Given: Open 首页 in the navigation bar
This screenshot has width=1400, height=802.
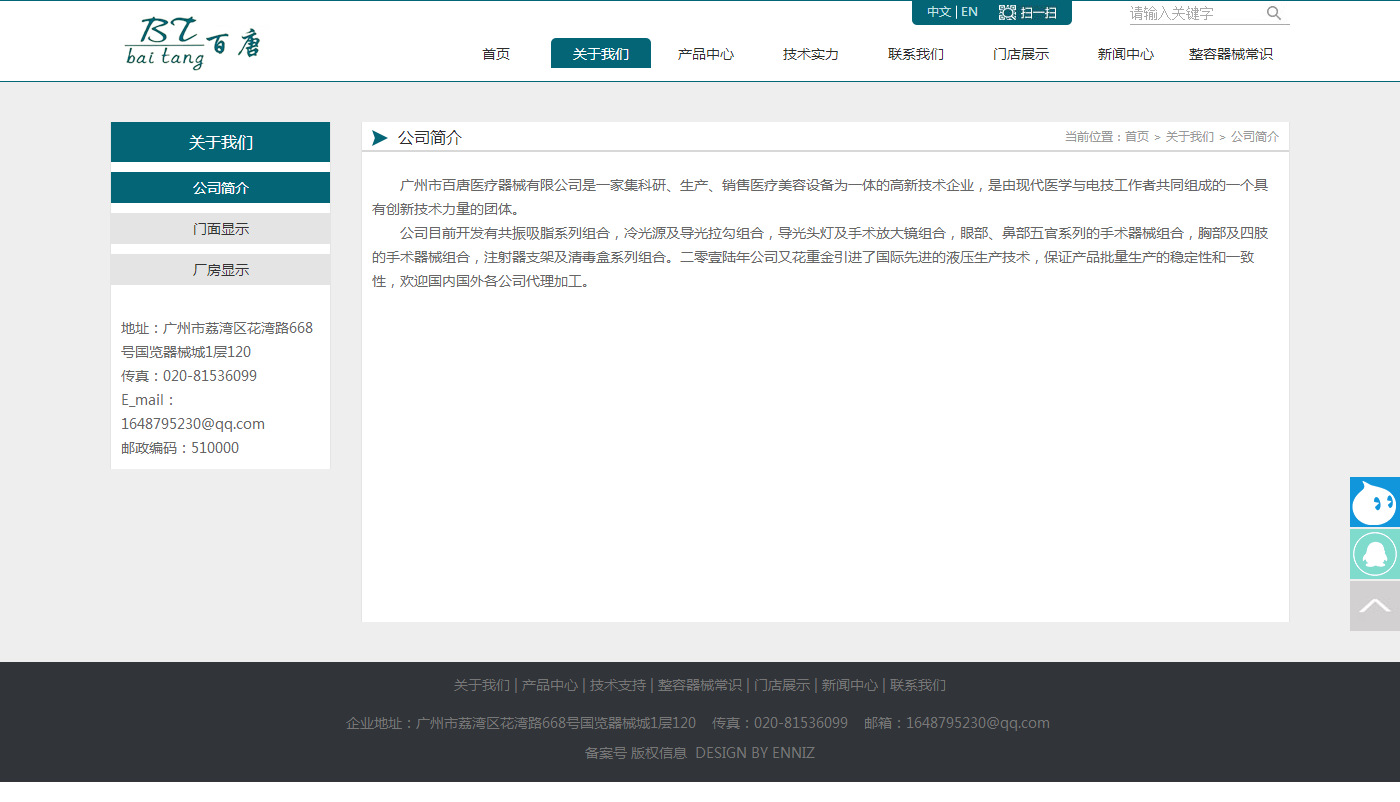Looking at the screenshot, I should tap(496, 54).
